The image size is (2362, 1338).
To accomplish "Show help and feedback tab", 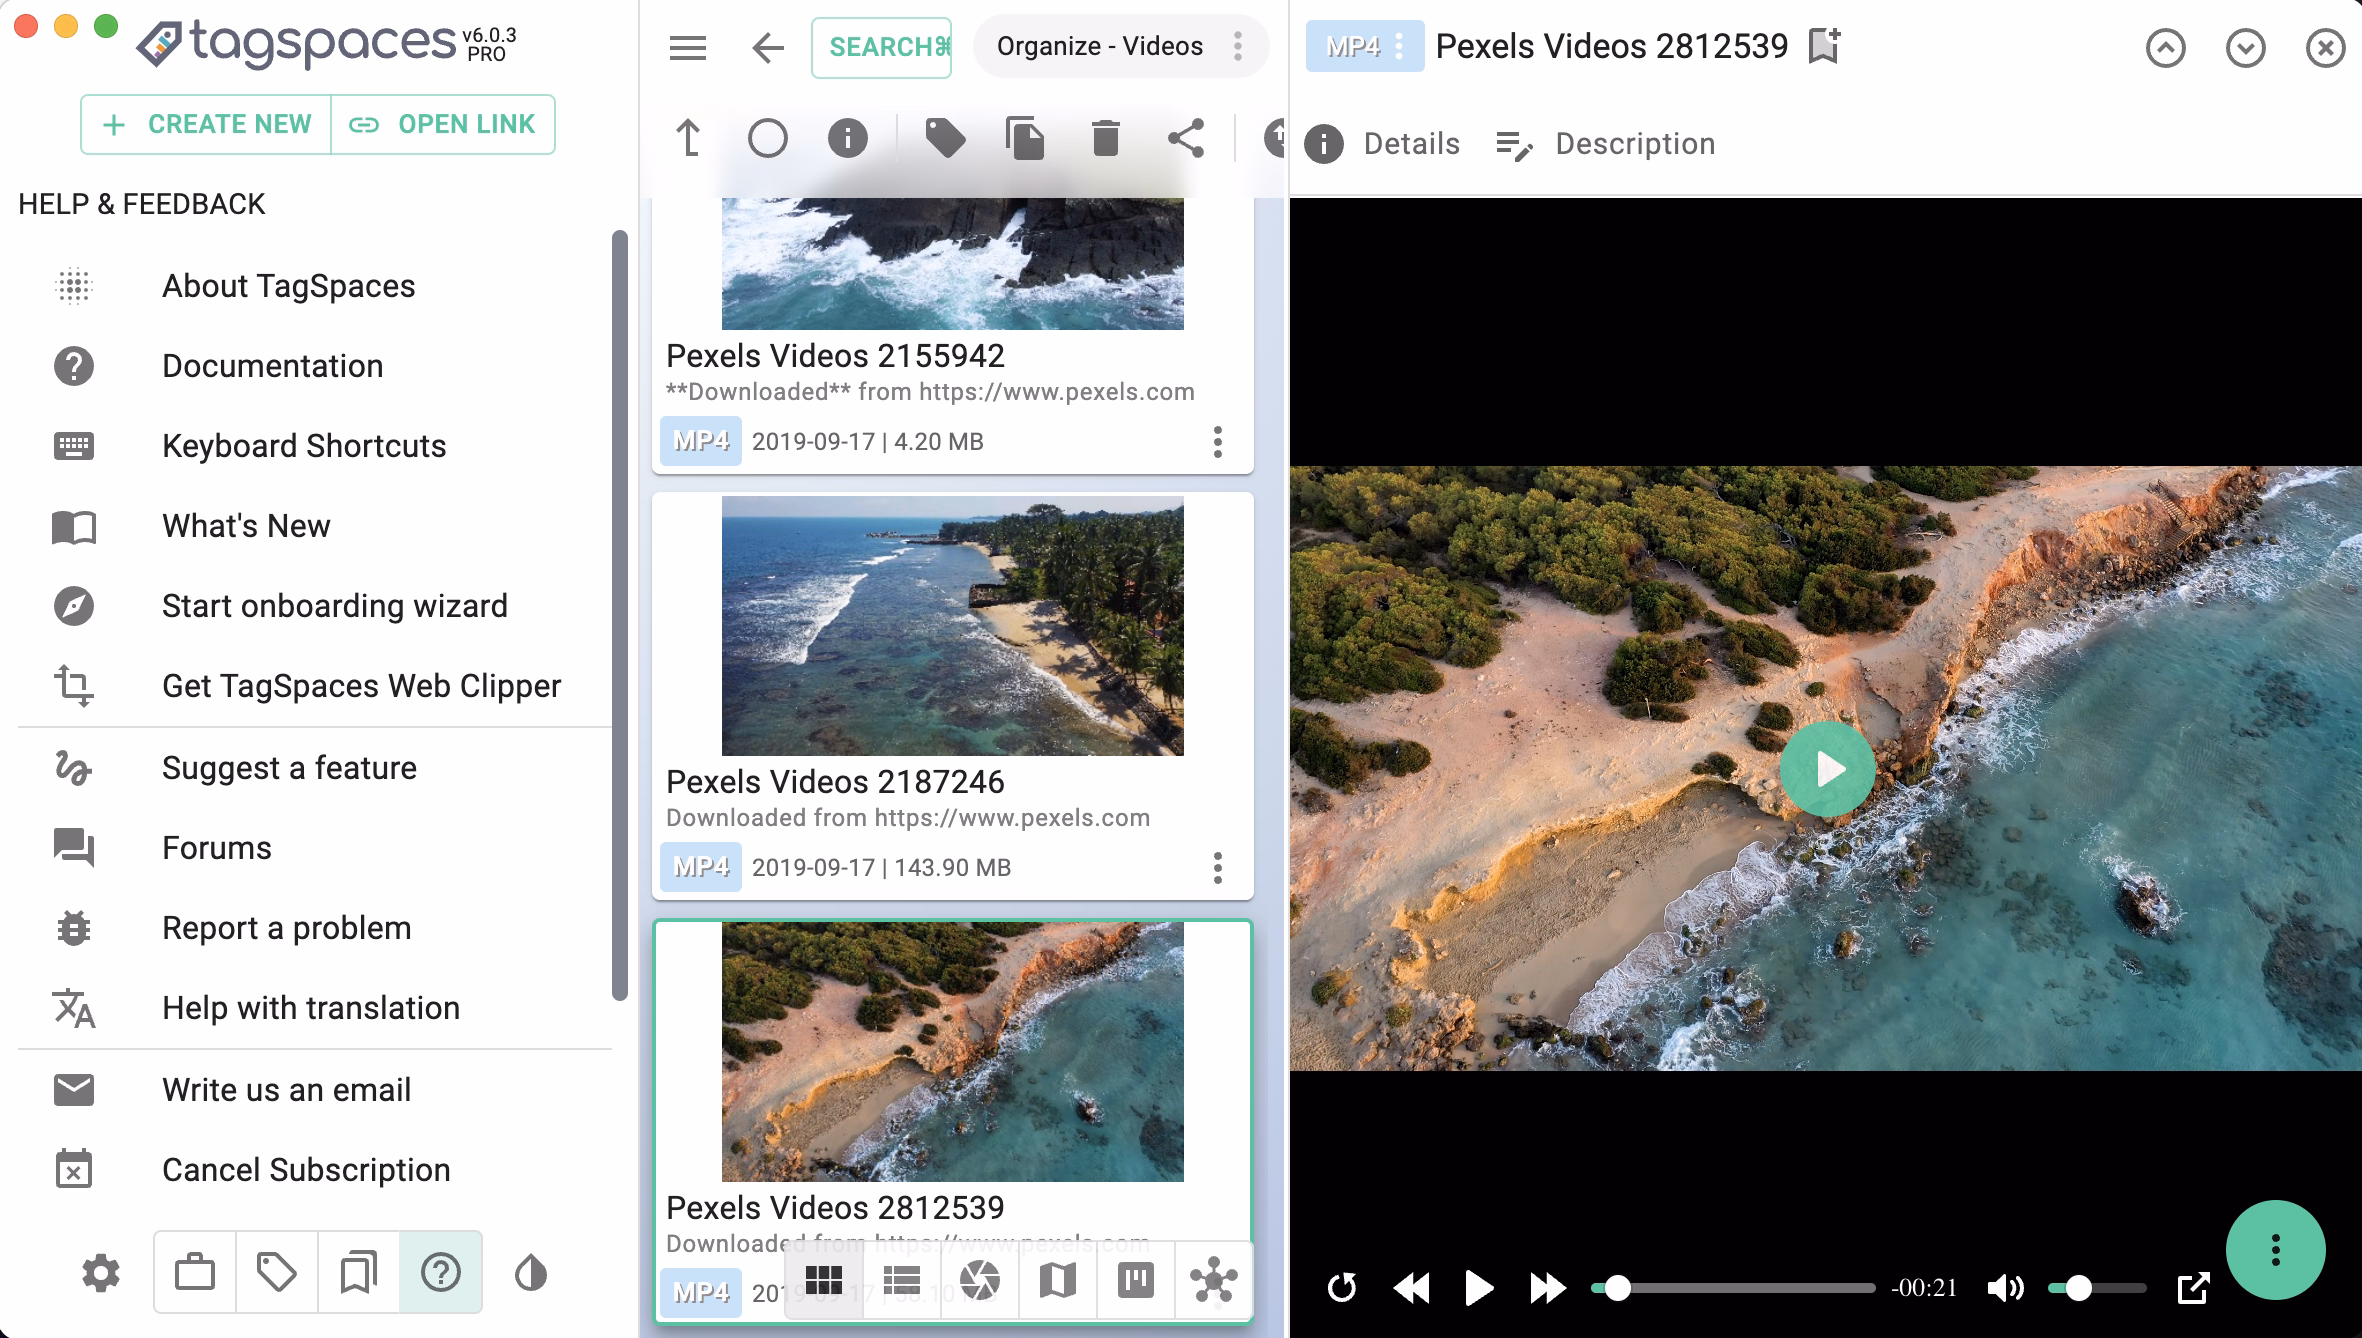I will pyautogui.click(x=441, y=1273).
